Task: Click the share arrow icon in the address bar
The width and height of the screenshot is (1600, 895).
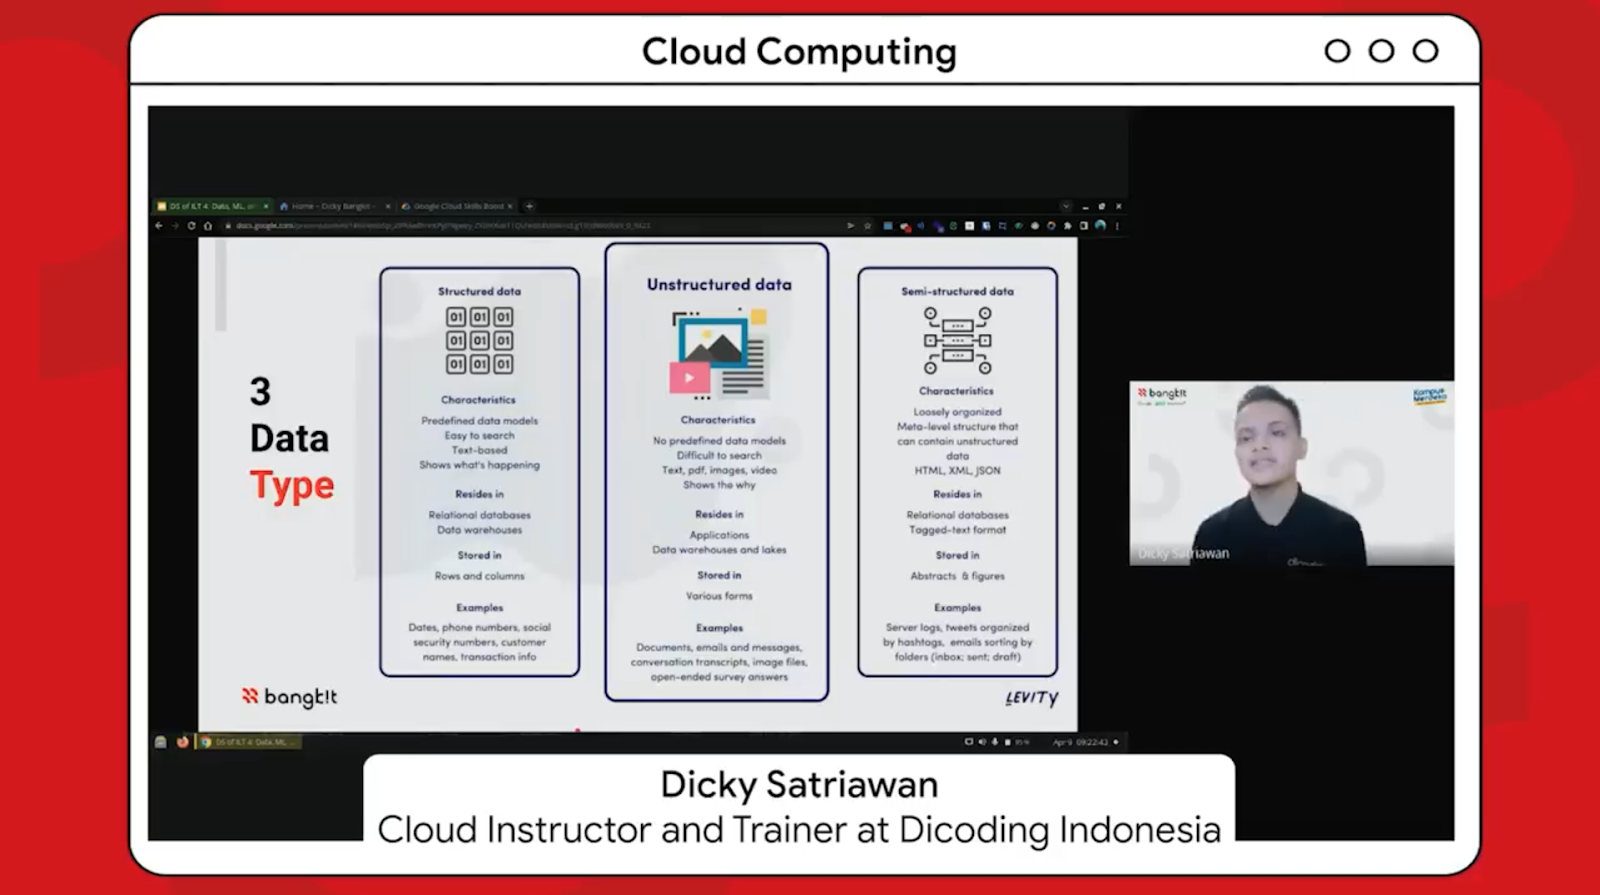Action: (x=851, y=226)
